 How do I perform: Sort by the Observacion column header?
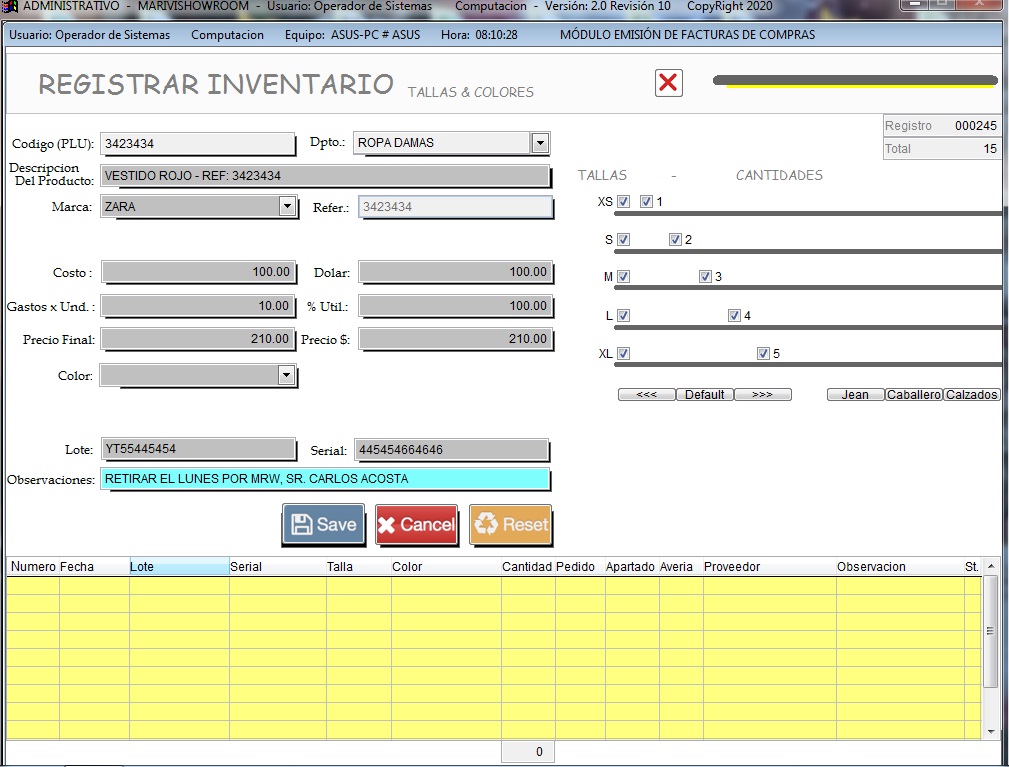click(900, 567)
